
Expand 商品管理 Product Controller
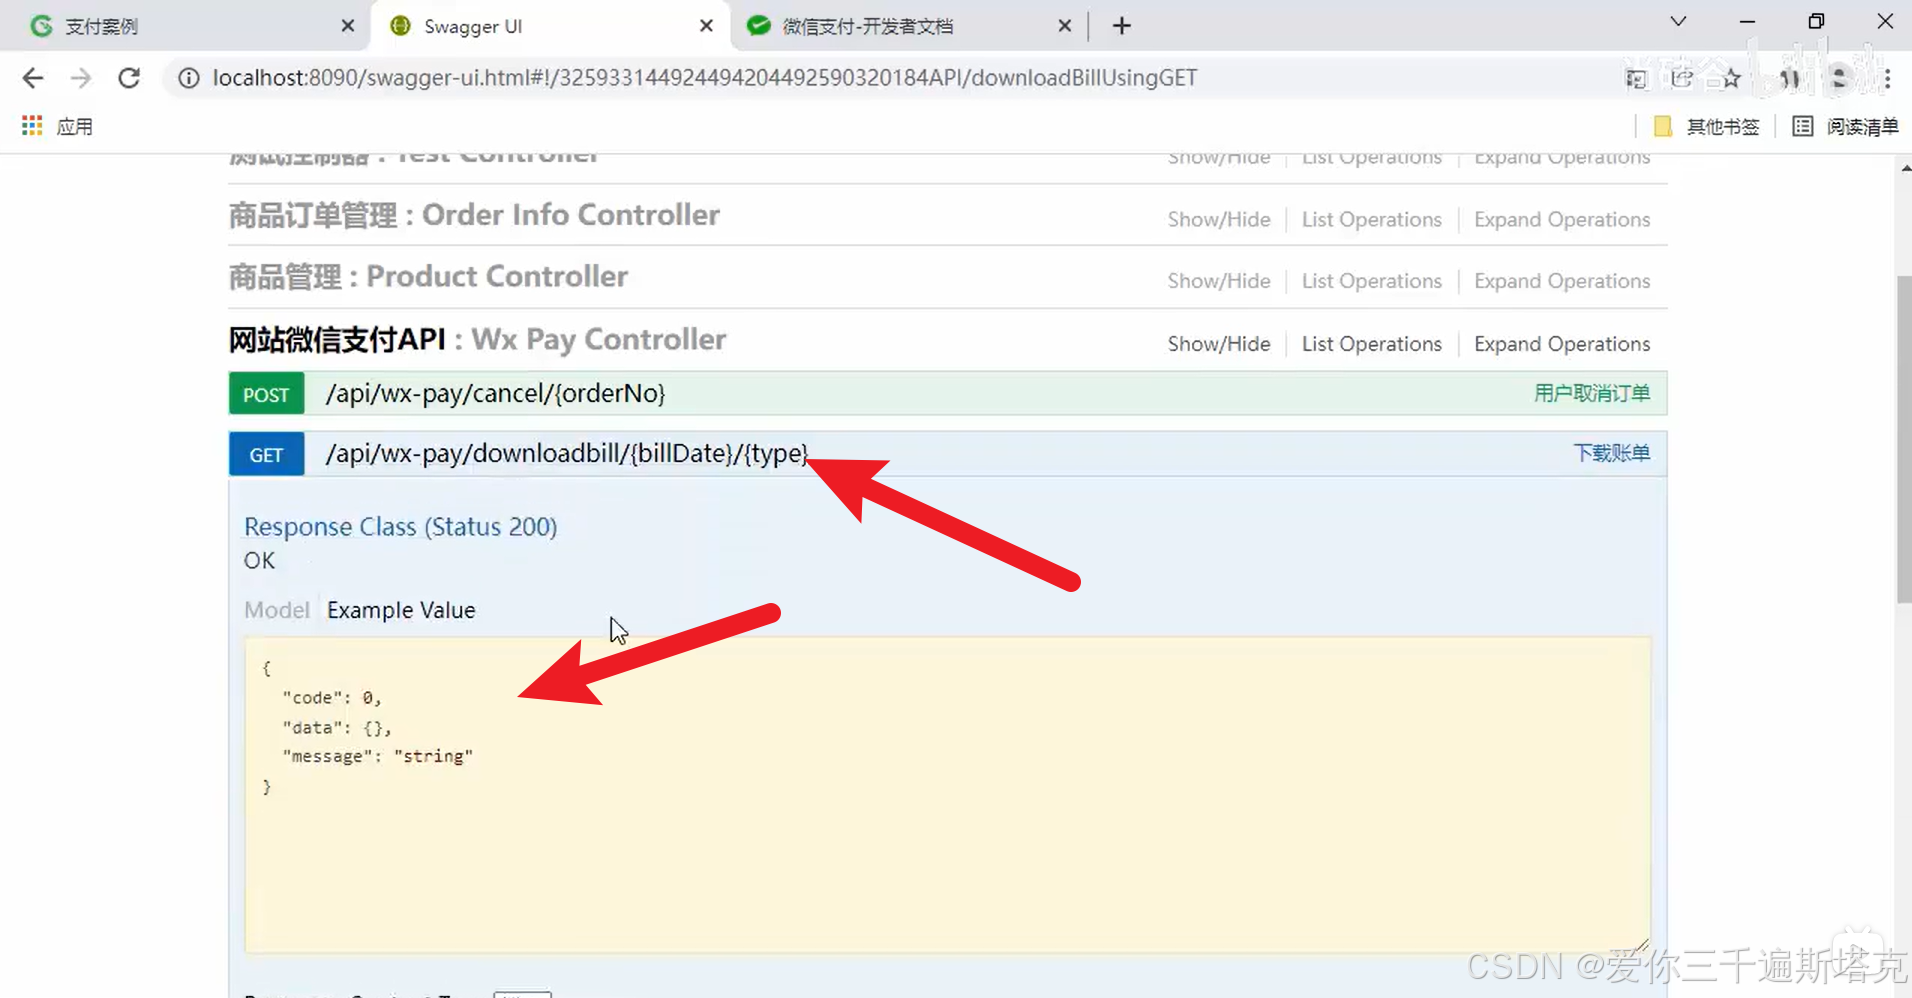[x=428, y=277]
